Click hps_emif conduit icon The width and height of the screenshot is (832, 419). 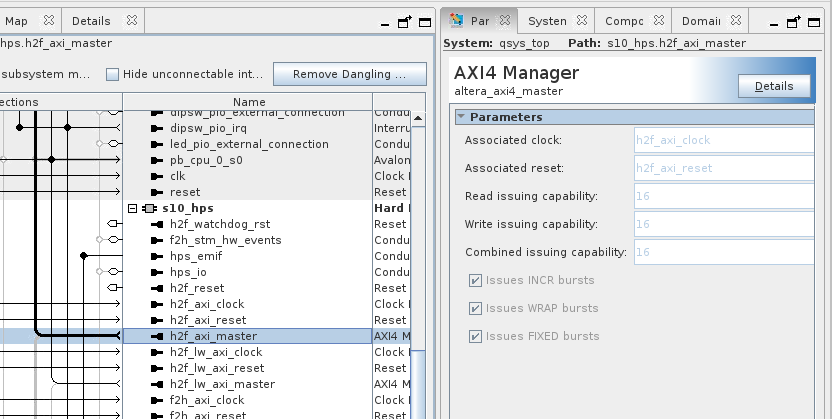click(x=157, y=256)
